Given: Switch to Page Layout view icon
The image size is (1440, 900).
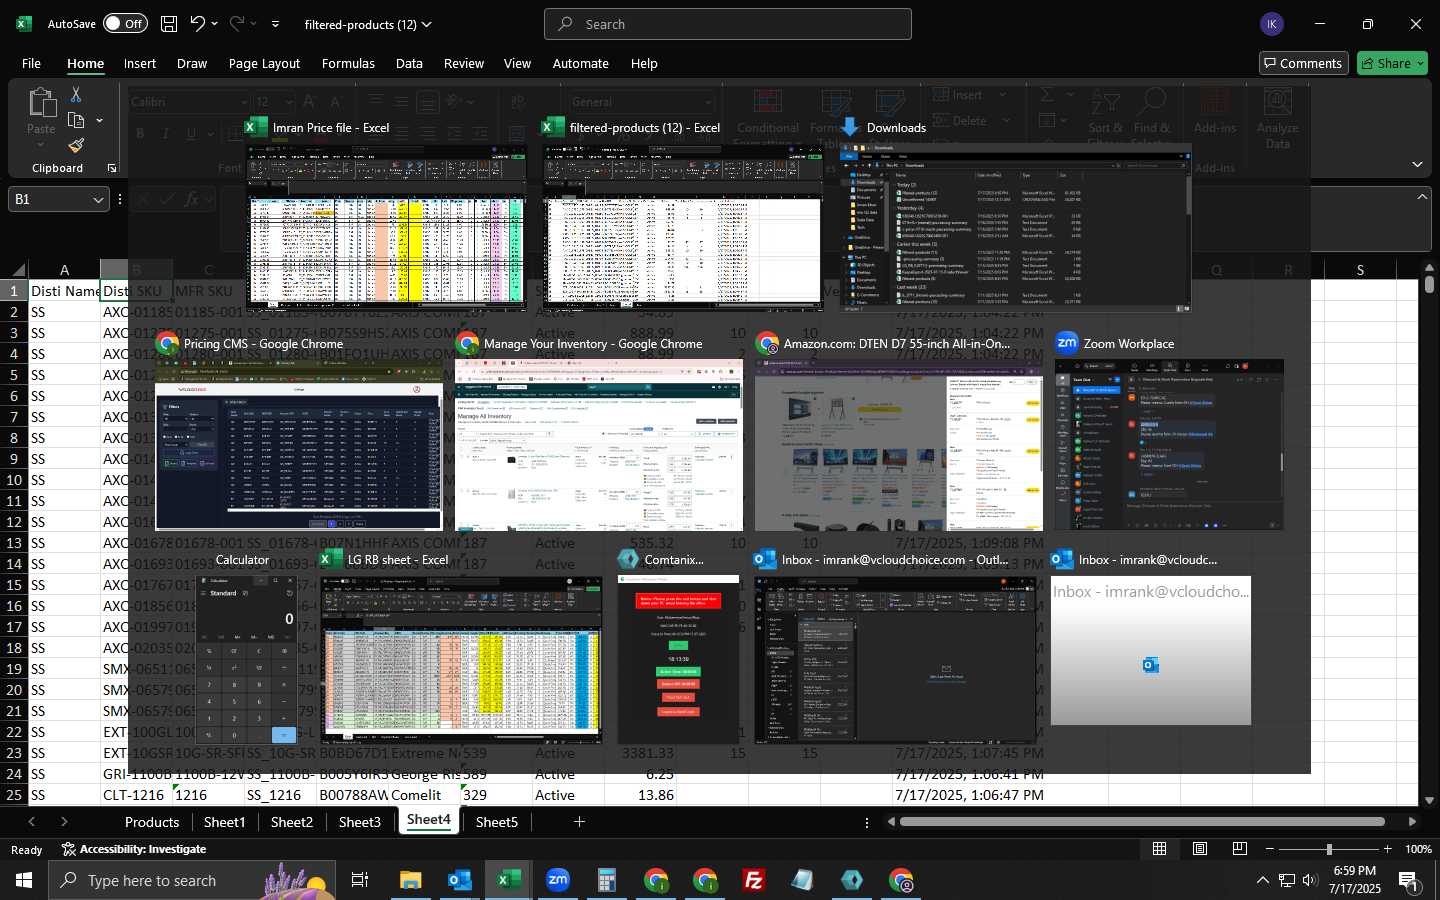Looking at the screenshot, I should click(1200, 849).
